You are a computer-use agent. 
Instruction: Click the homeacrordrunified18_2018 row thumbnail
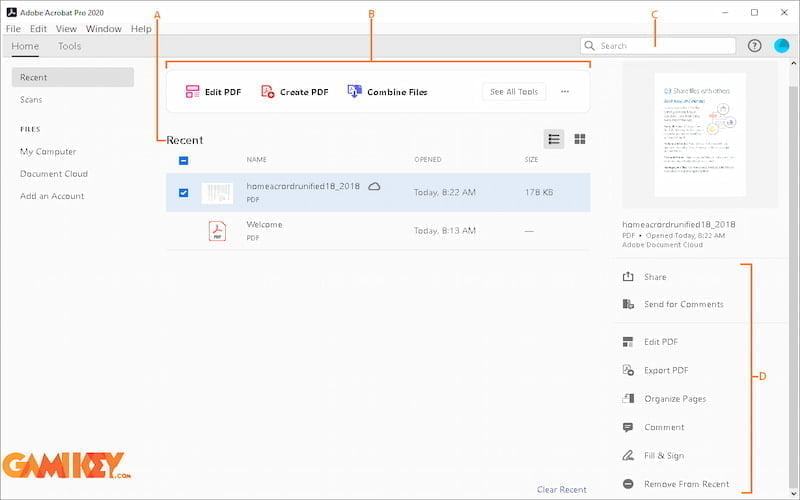coord(217,193)
